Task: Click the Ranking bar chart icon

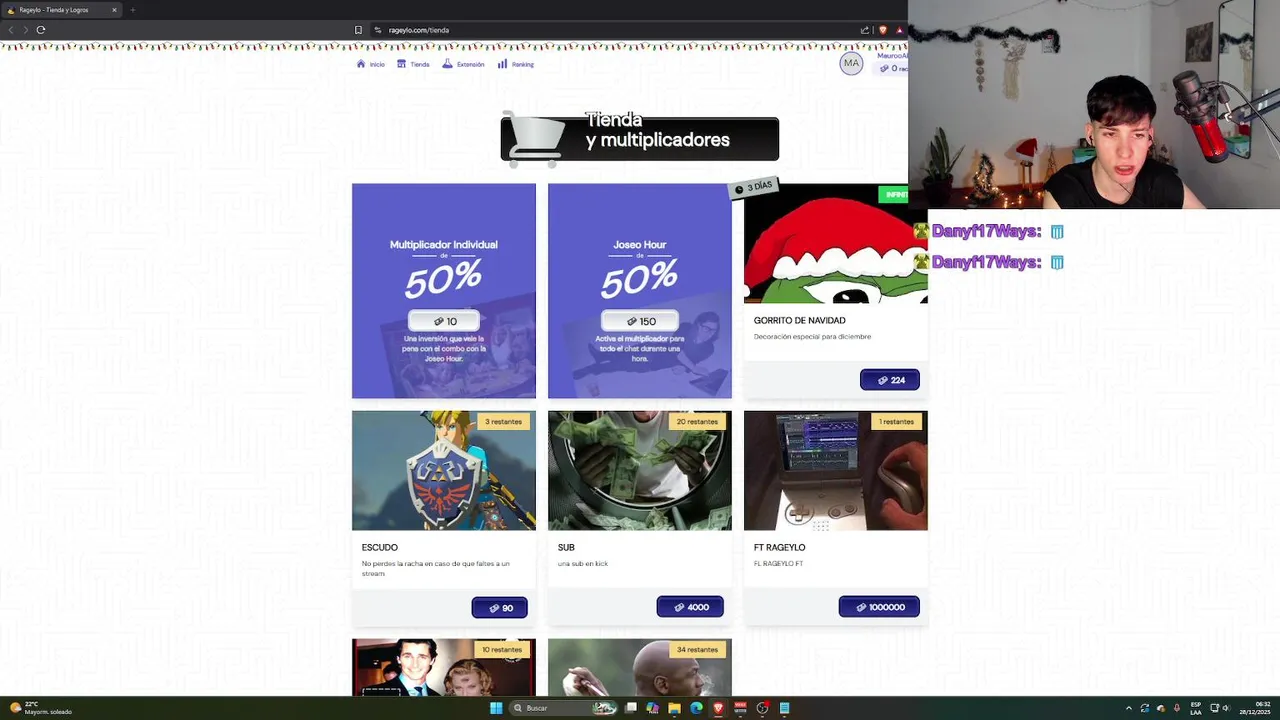Action: pyautogui.click(x=502, y=64)
